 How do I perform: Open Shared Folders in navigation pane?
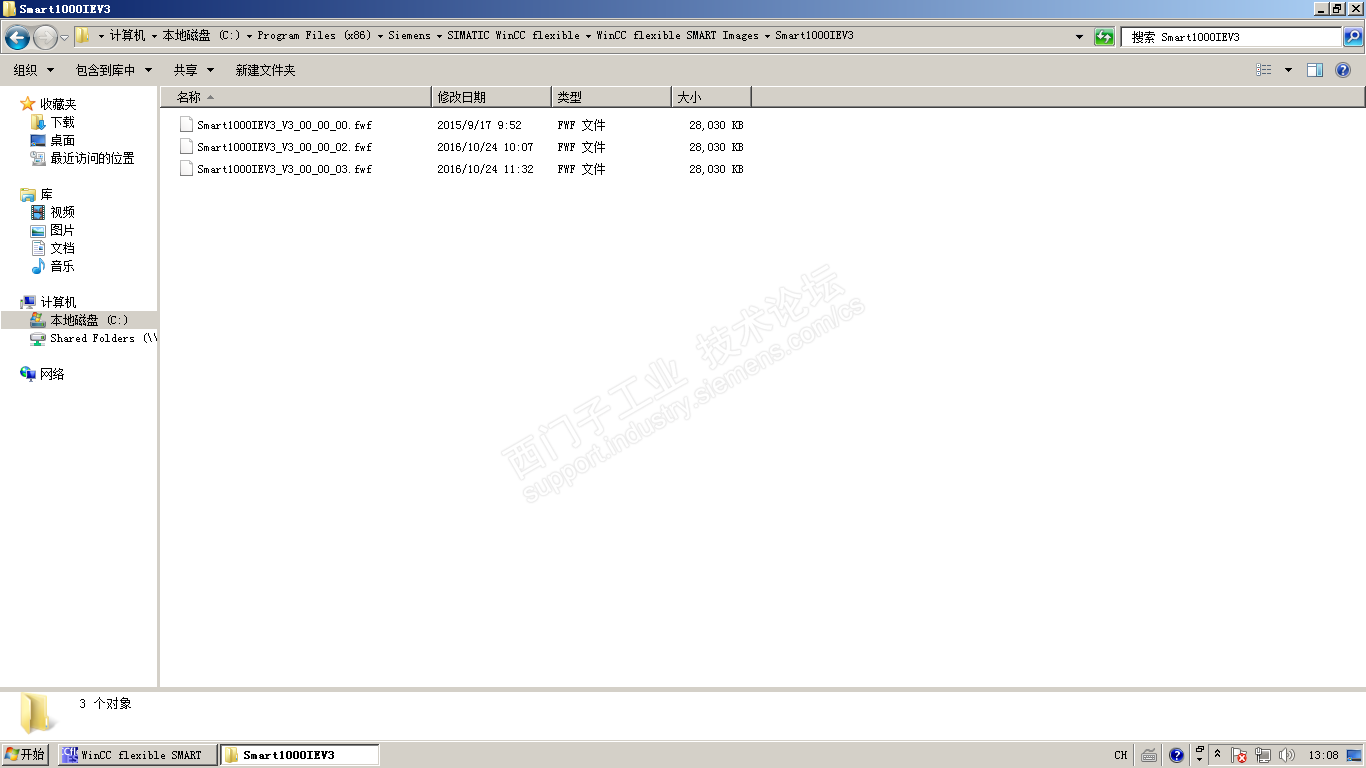tap(104, 338)
